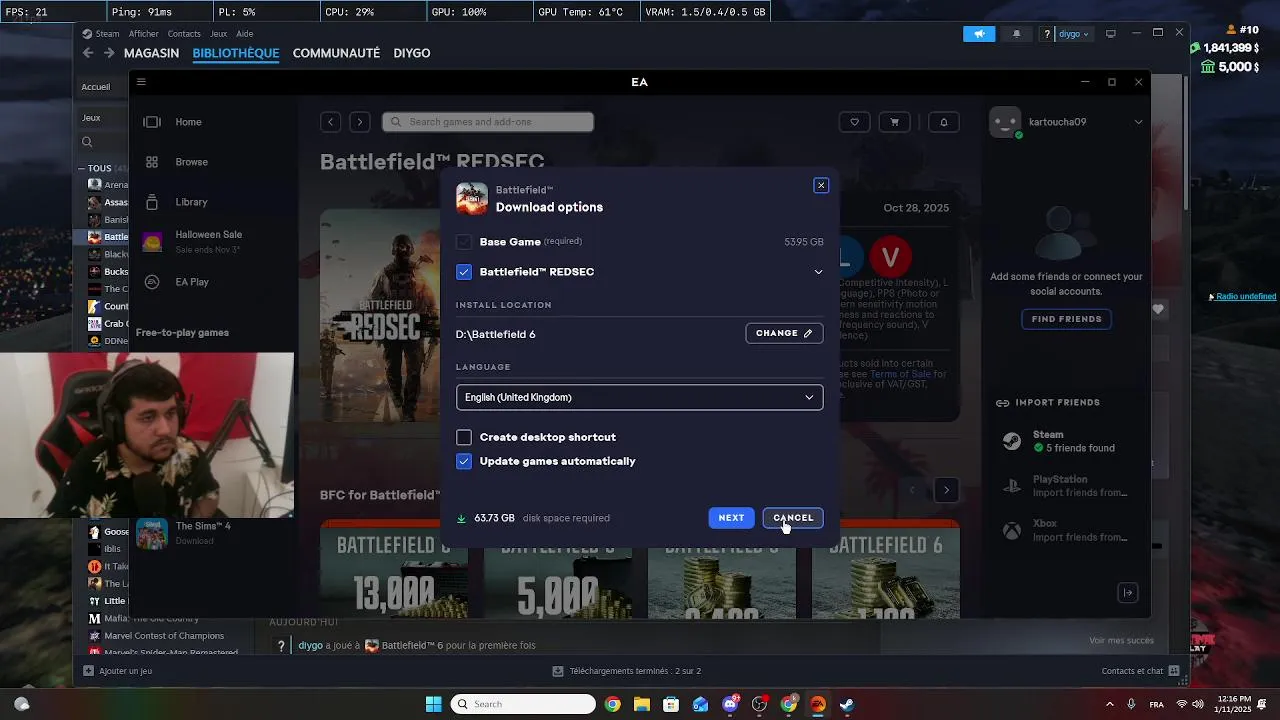Image resolution: width=1280 pixels, height=720 pixels.
Task: Collapse the TOUS games category in Steam
Action: click(x=82, y=169)
